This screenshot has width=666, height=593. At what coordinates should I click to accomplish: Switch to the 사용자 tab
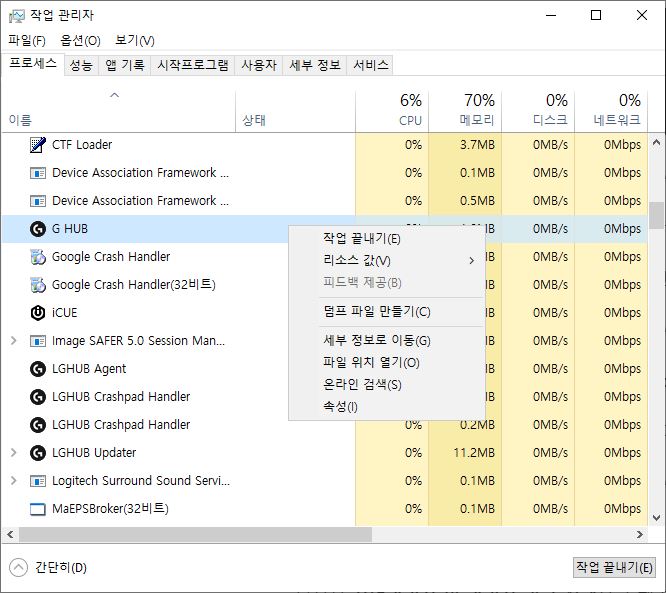pos(259,65)
